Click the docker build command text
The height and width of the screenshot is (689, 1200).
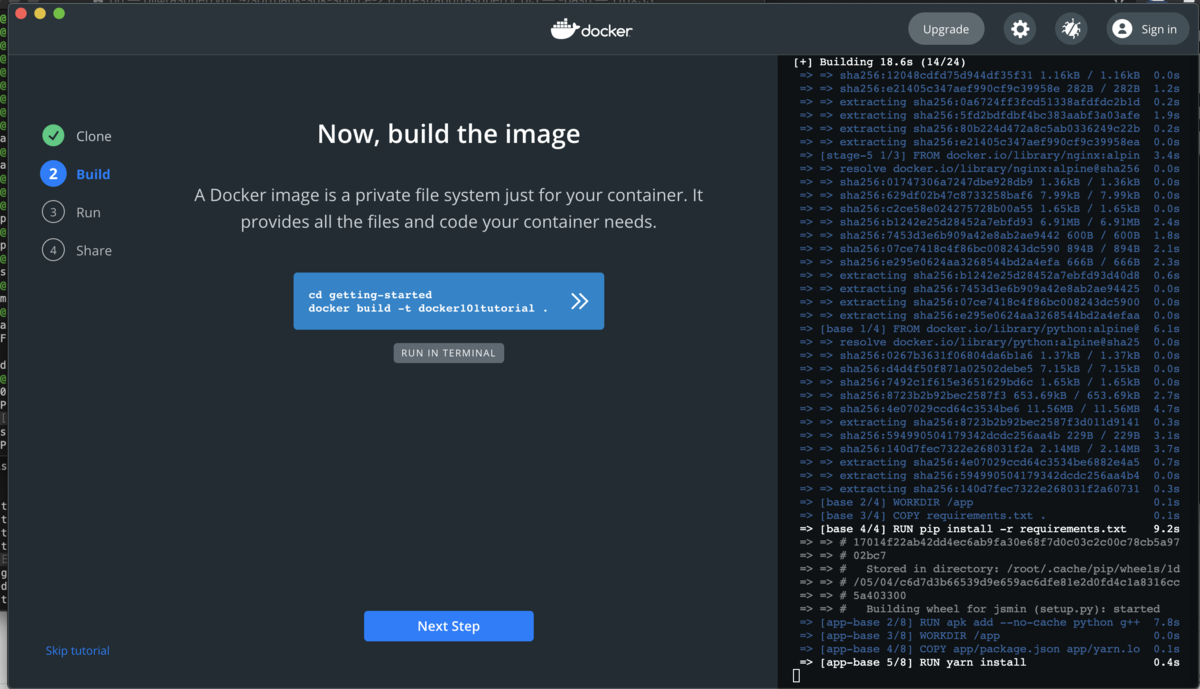coord(428,308)
